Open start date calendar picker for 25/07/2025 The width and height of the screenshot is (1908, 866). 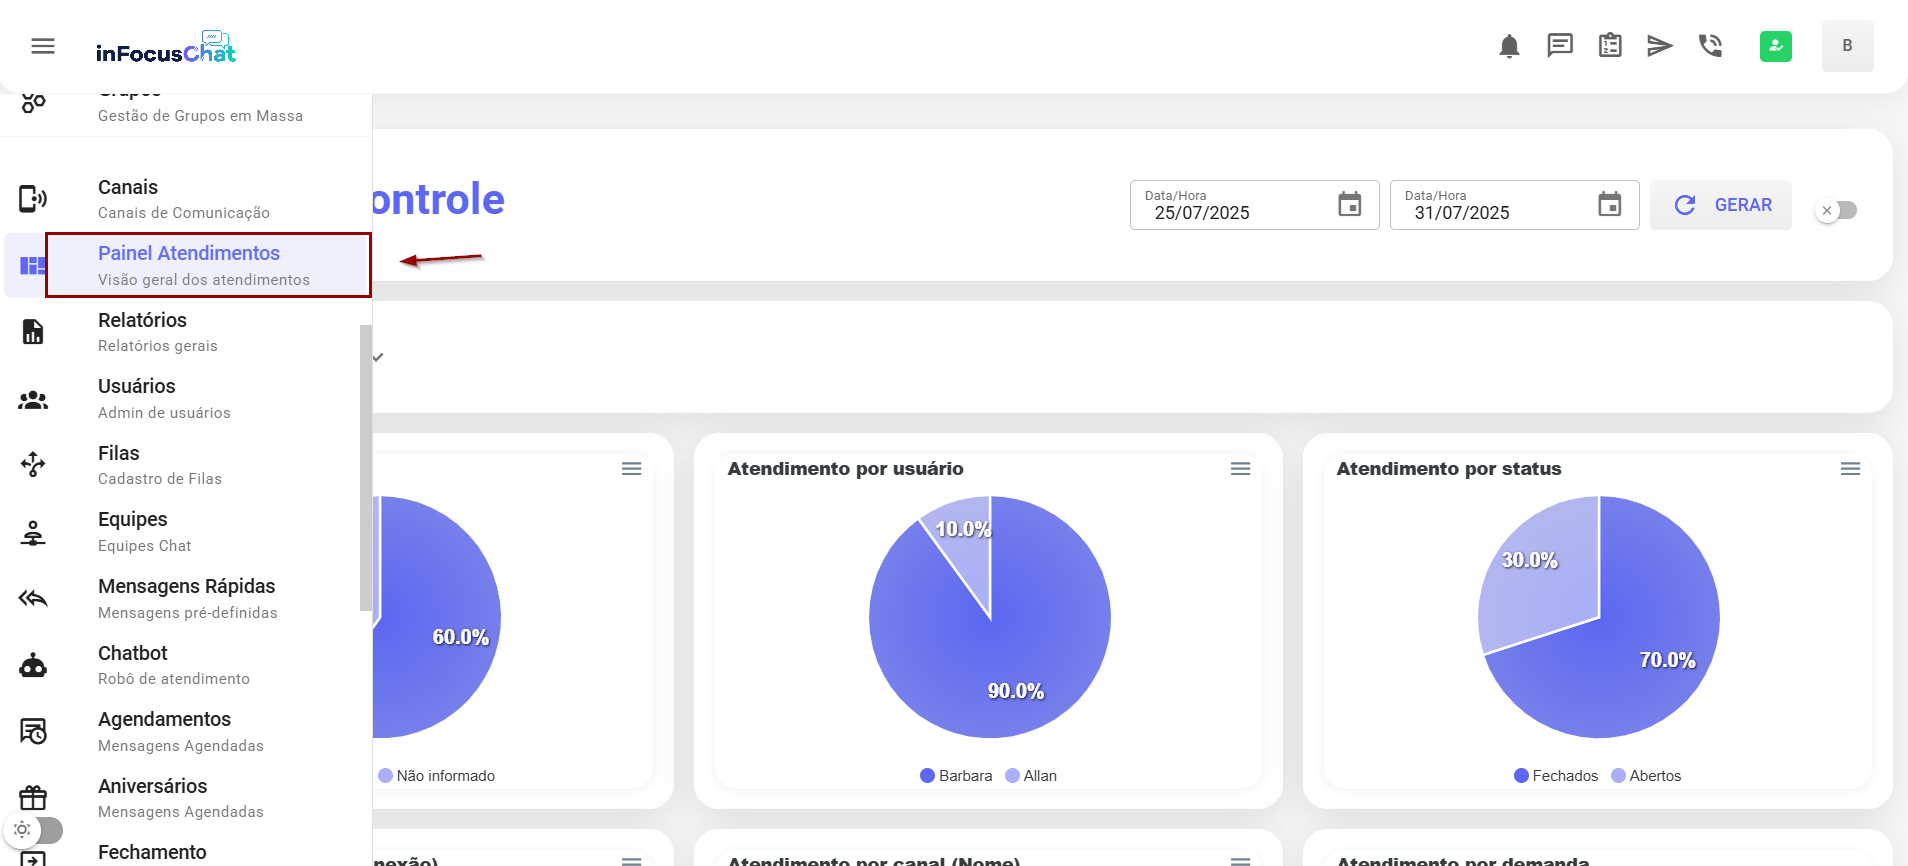click(x=1349, y=205)
